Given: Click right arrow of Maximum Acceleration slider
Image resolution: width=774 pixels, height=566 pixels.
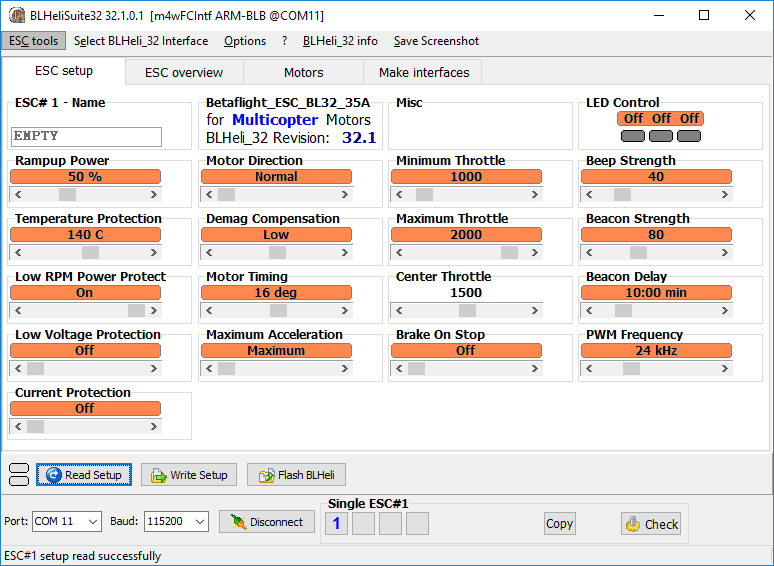Looking at the screenshot, I should point(345,369).
